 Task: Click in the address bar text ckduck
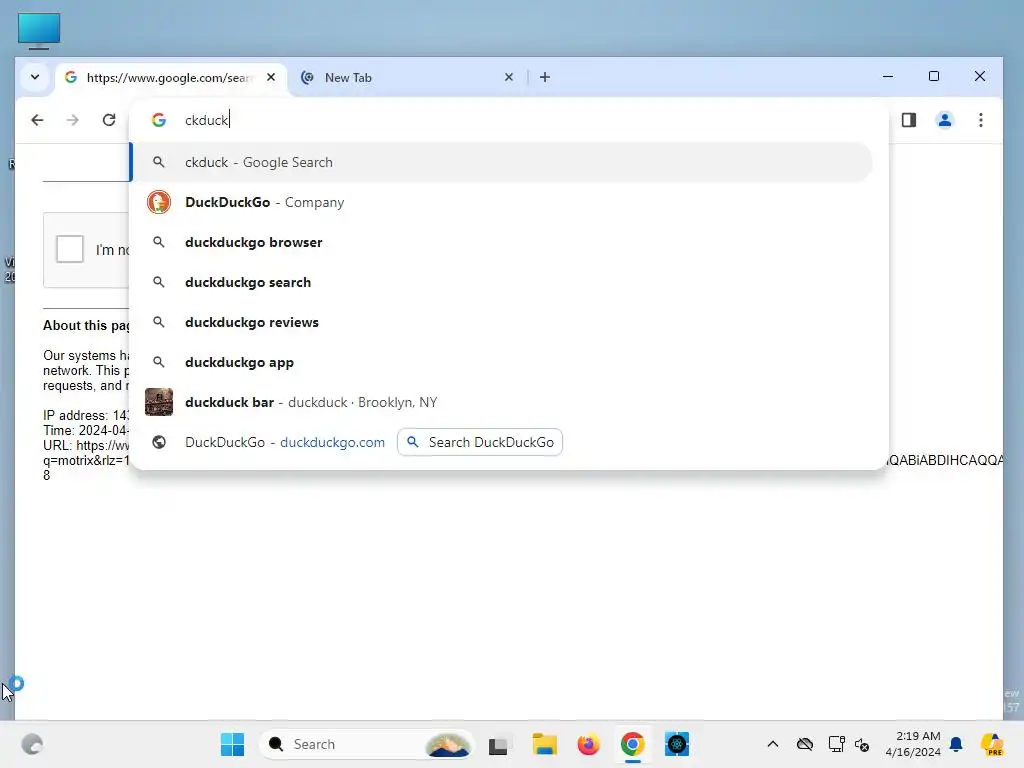coord(206,120)
